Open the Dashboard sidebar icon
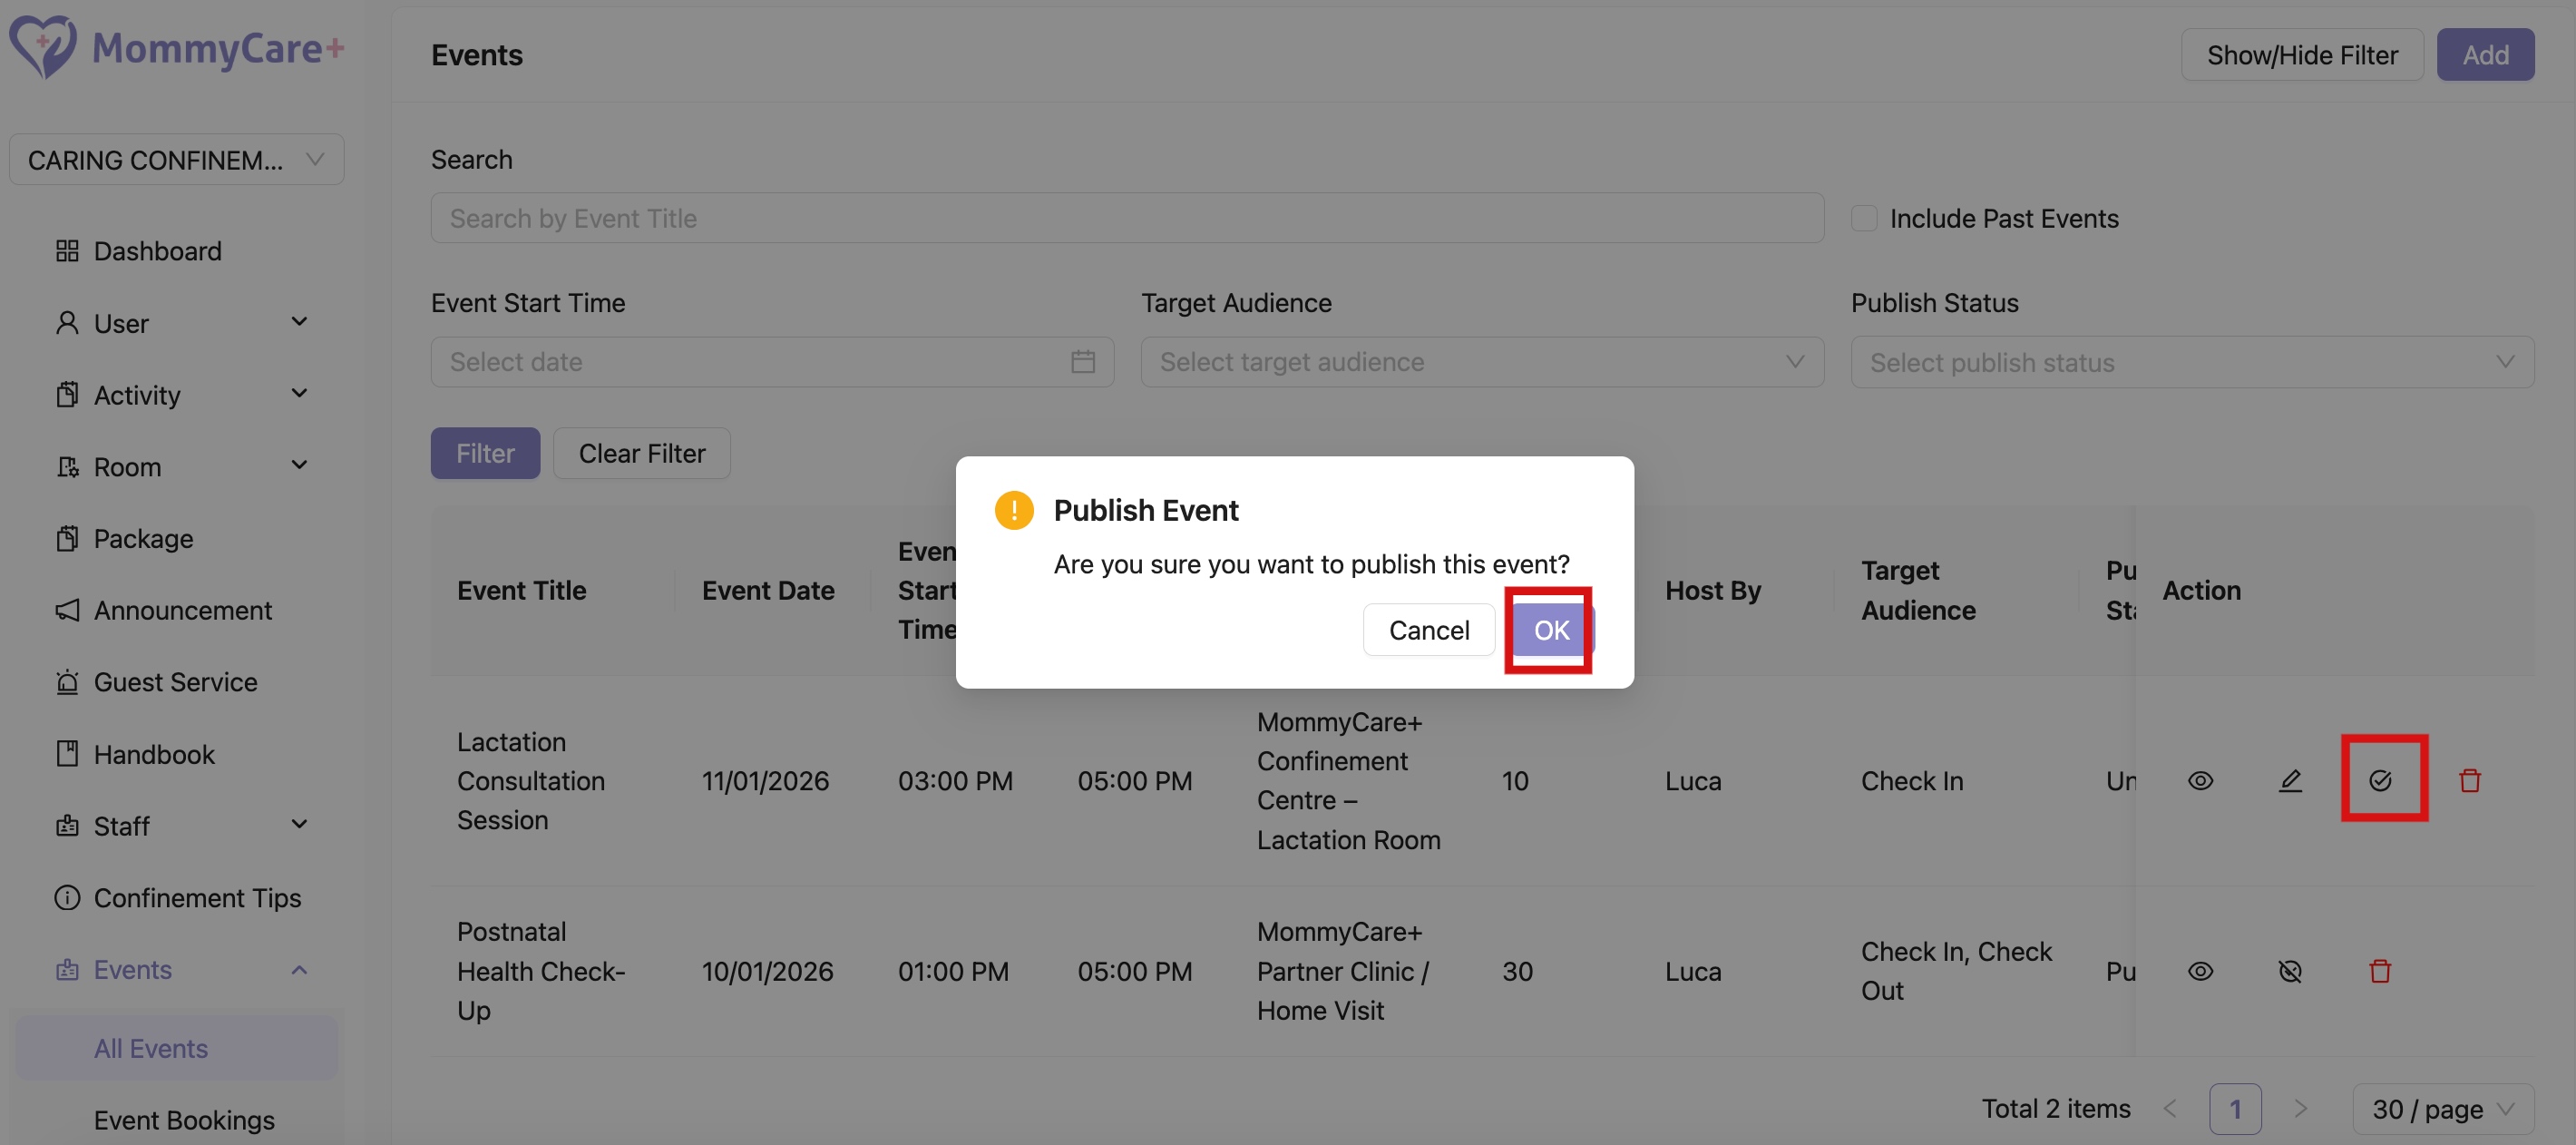This screenshot has width=2576, height=1145. point(67,251)
